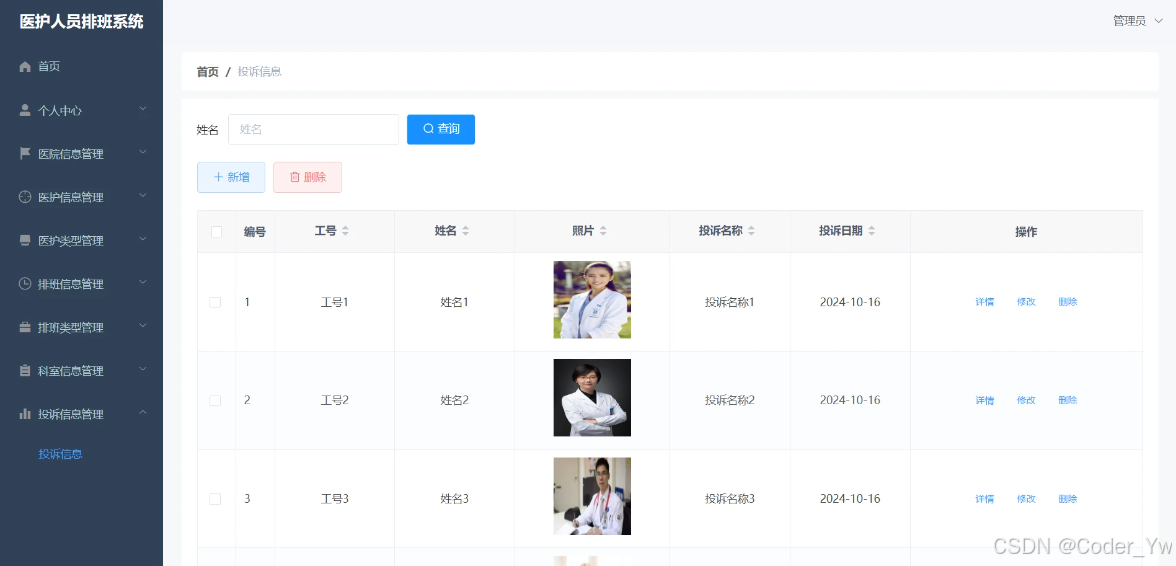This screenshot has width=1176, height=566.
Task: Select the checkbox for row 工号2
Action: [x=215, y=400]
